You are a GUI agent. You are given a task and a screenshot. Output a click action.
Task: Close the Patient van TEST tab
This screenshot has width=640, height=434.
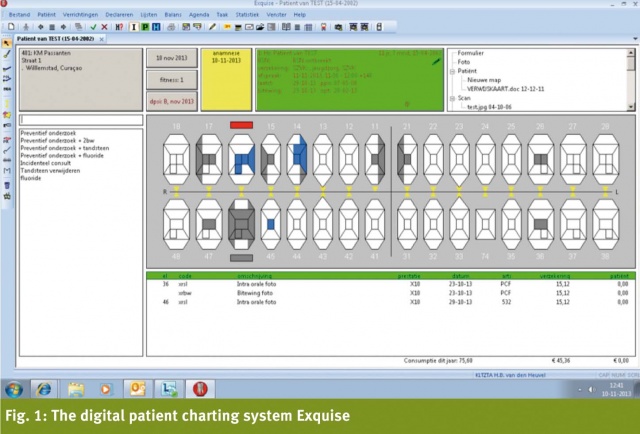[x=102, y=39]
